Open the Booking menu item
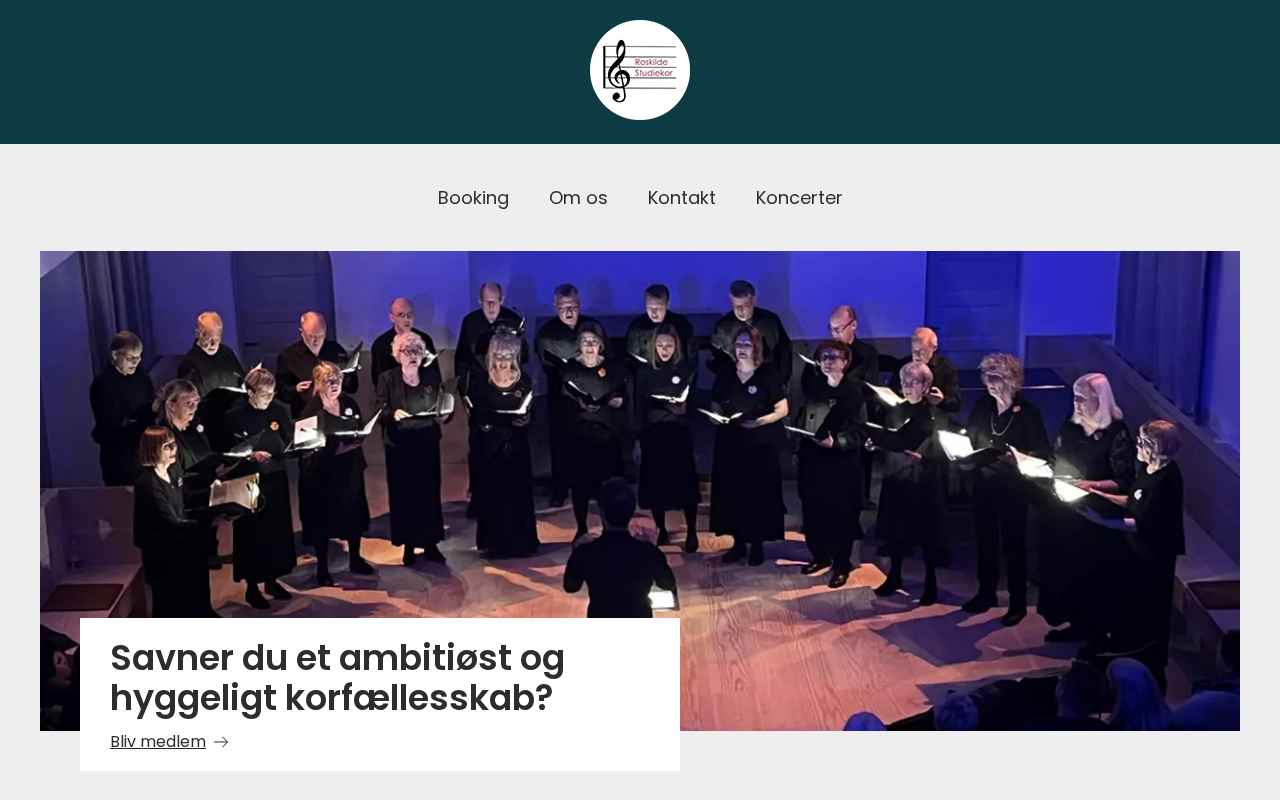 (473, 198)
